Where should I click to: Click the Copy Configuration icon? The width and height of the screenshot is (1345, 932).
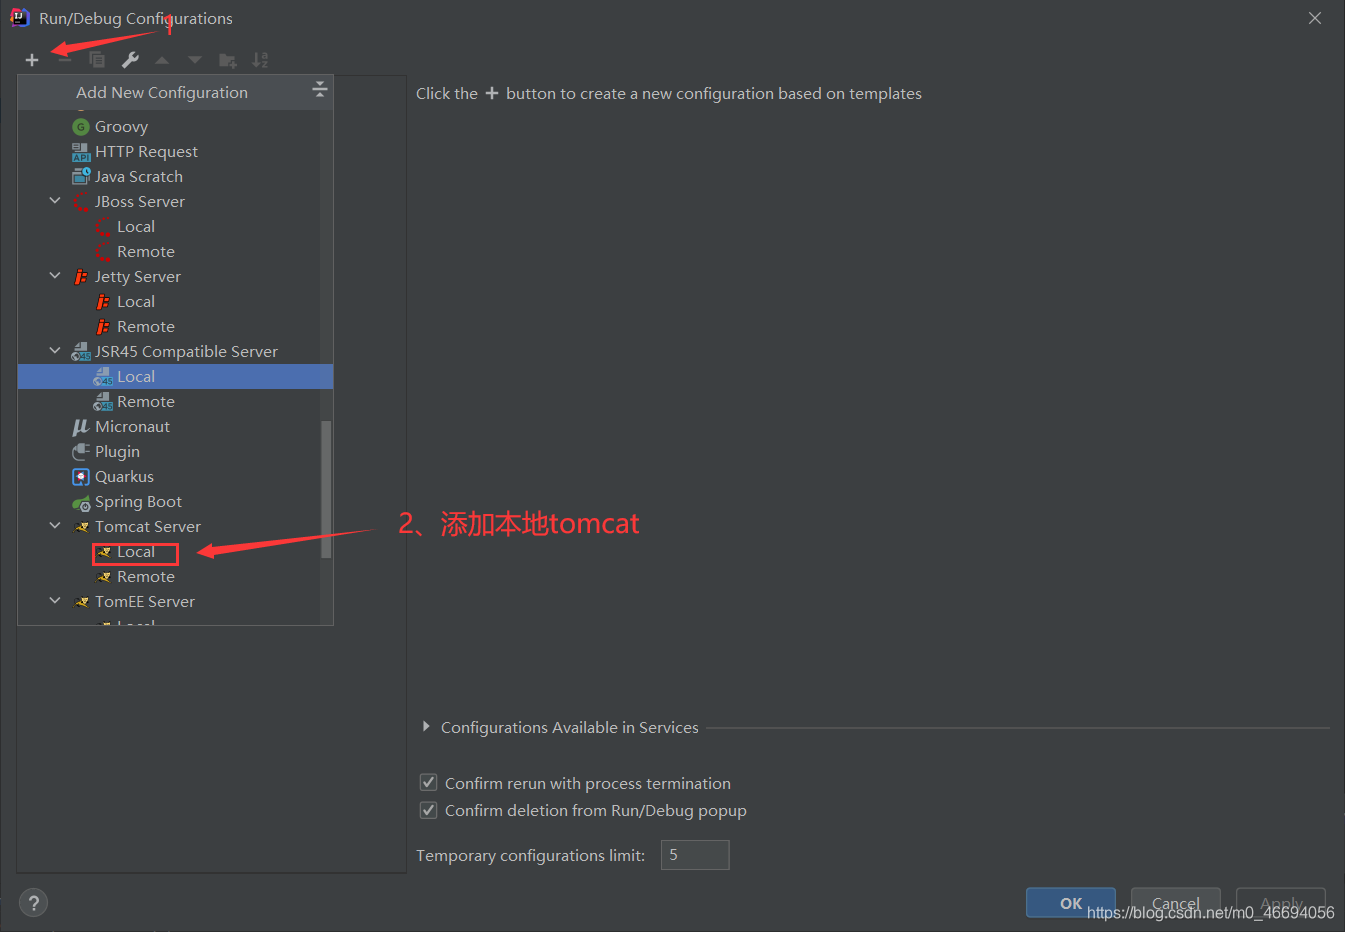(97, 60)
